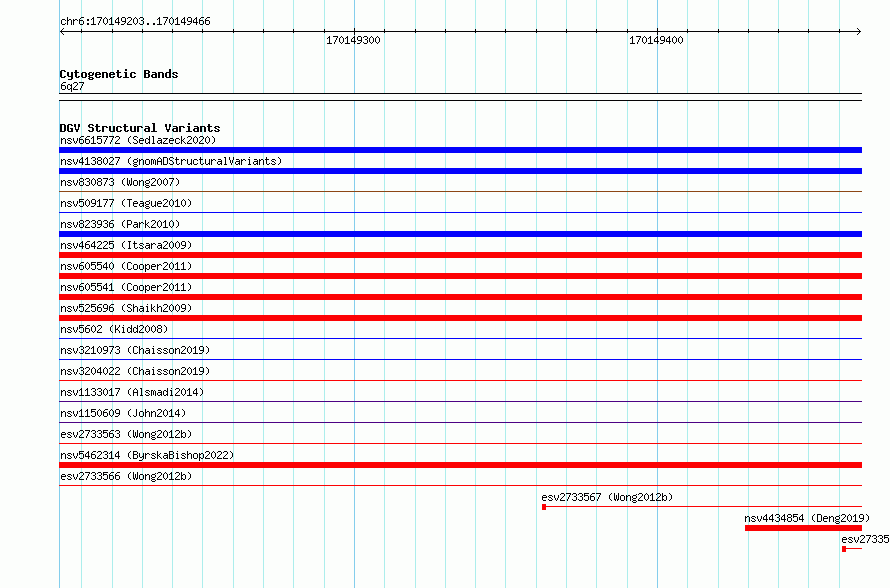890x588 pixels.
Task: Click the 170149400 ruler position label
Action: pos(656,40)
